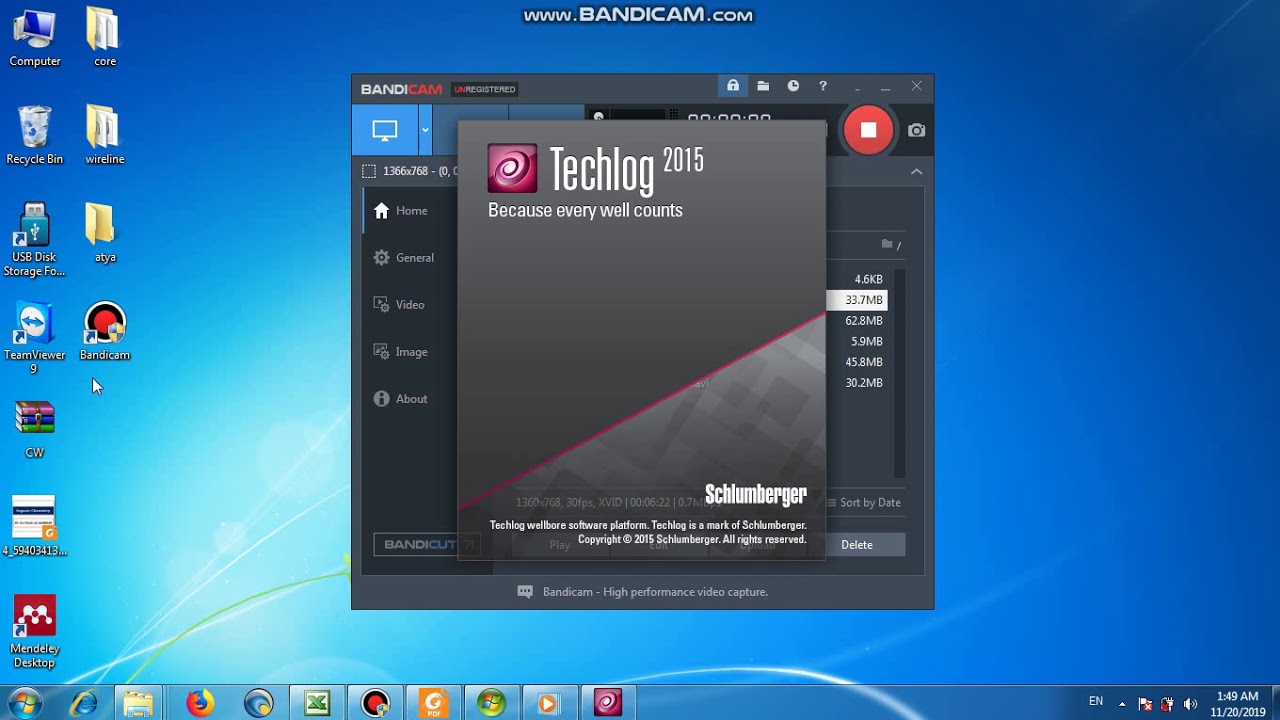
Task: Open the Windows Start menu
Action: (25, 703)
